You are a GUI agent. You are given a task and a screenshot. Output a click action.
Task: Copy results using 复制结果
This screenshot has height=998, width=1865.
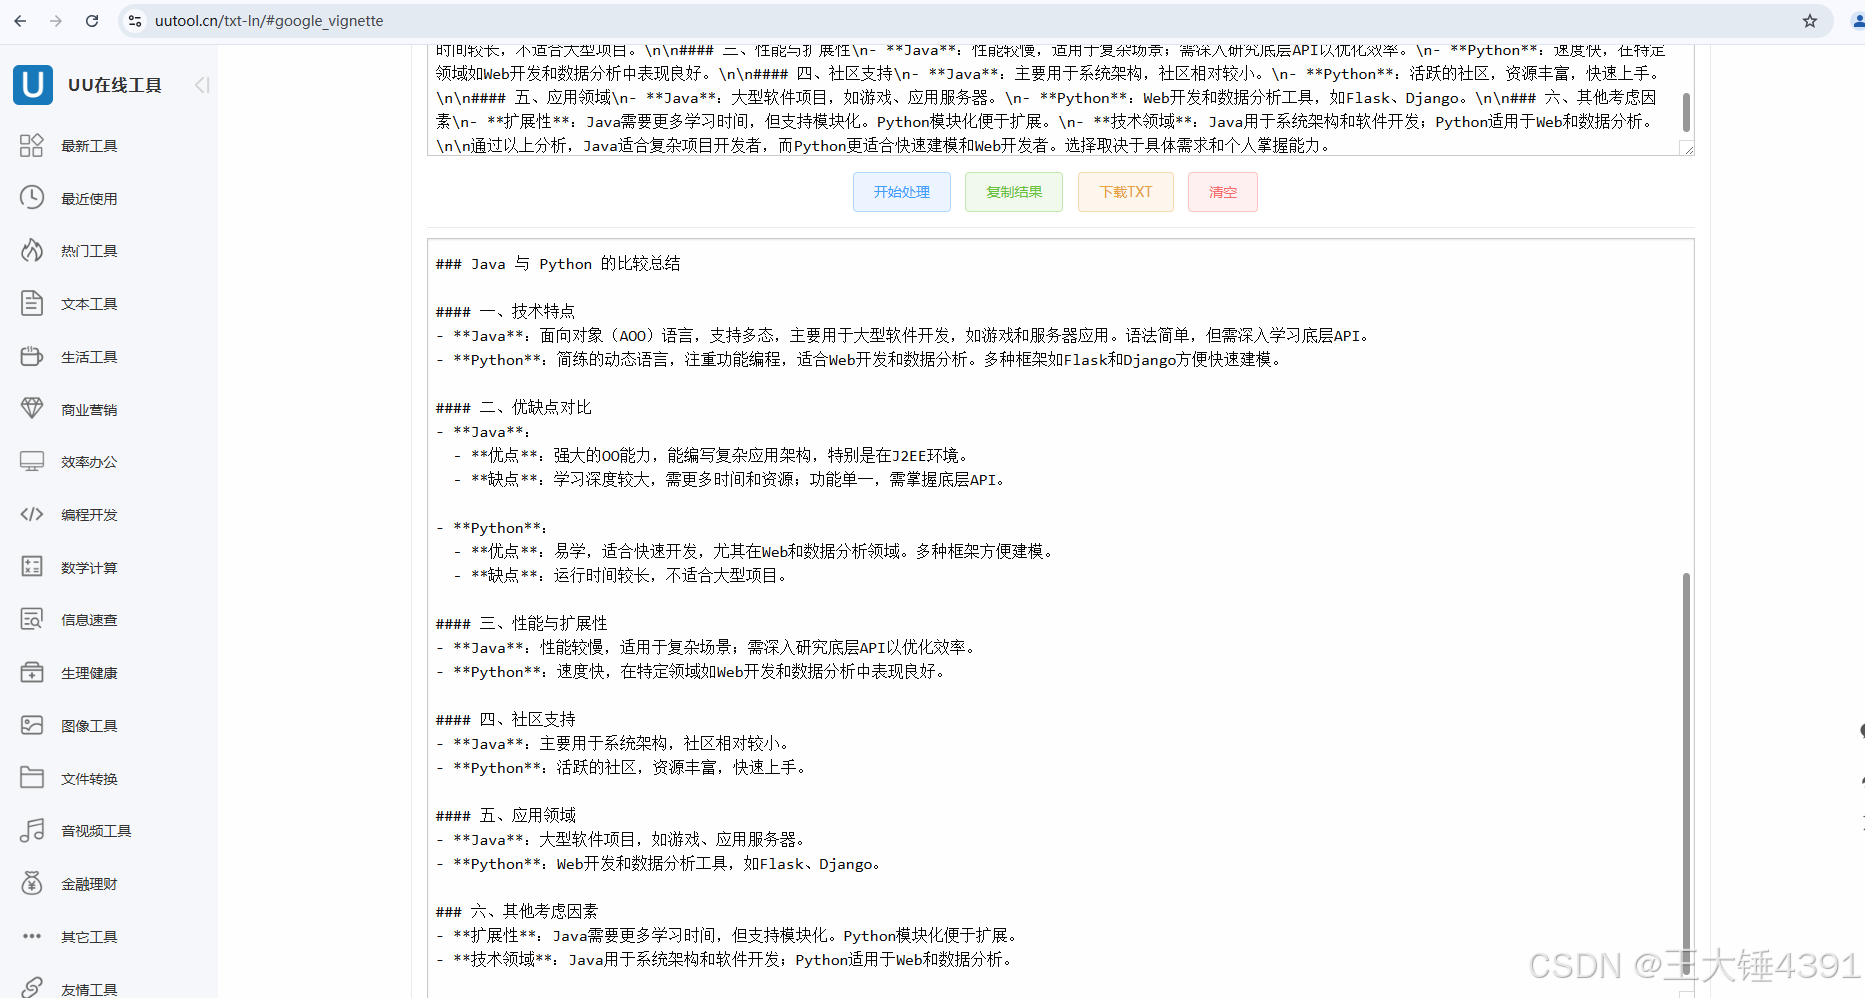[x=1013, y=191]
